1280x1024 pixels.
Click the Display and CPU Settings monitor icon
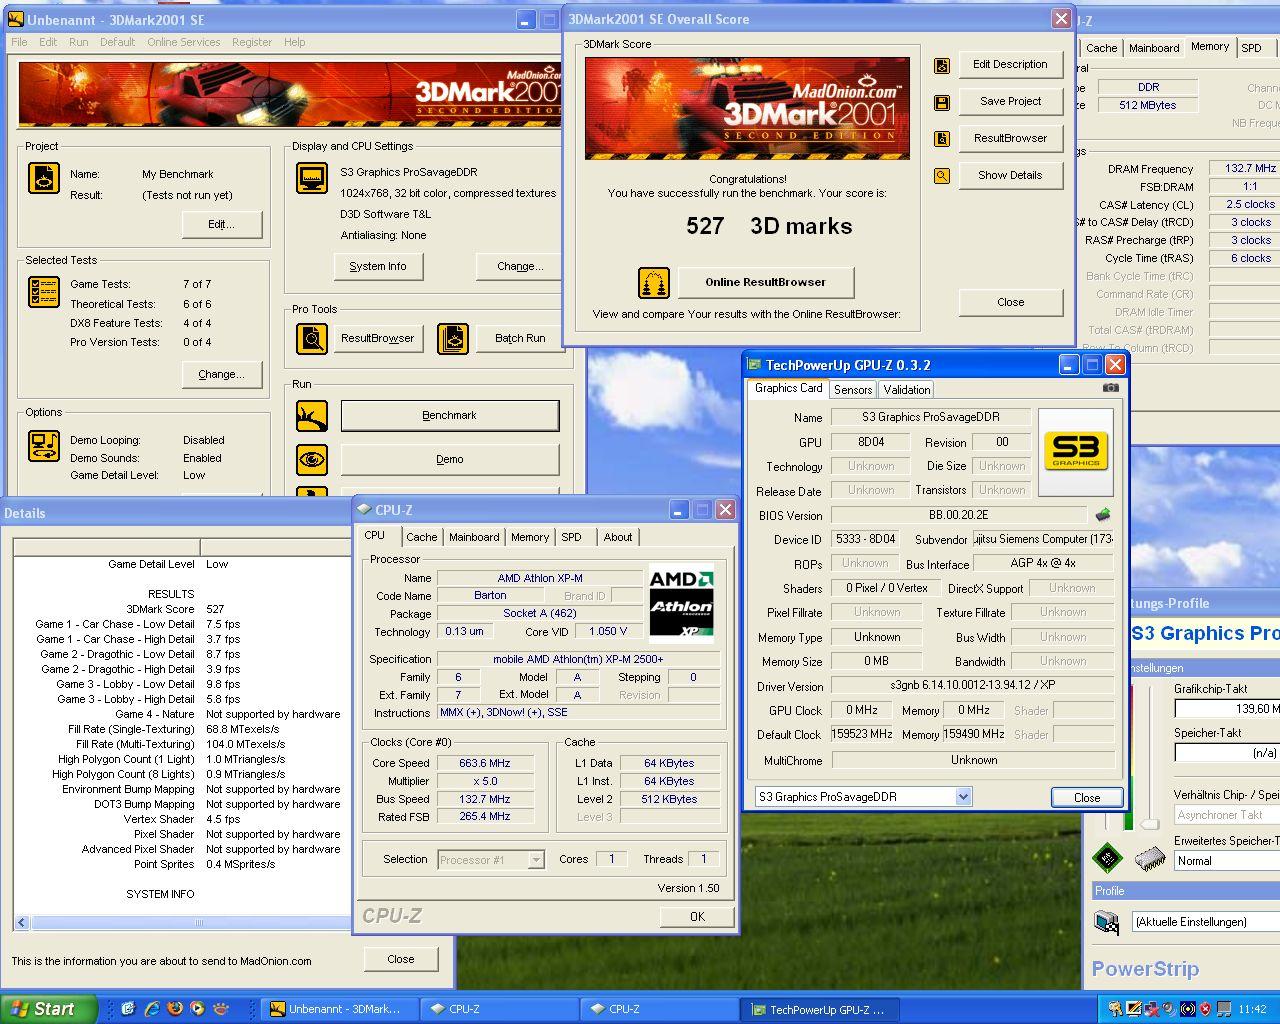tap(312, 178)
